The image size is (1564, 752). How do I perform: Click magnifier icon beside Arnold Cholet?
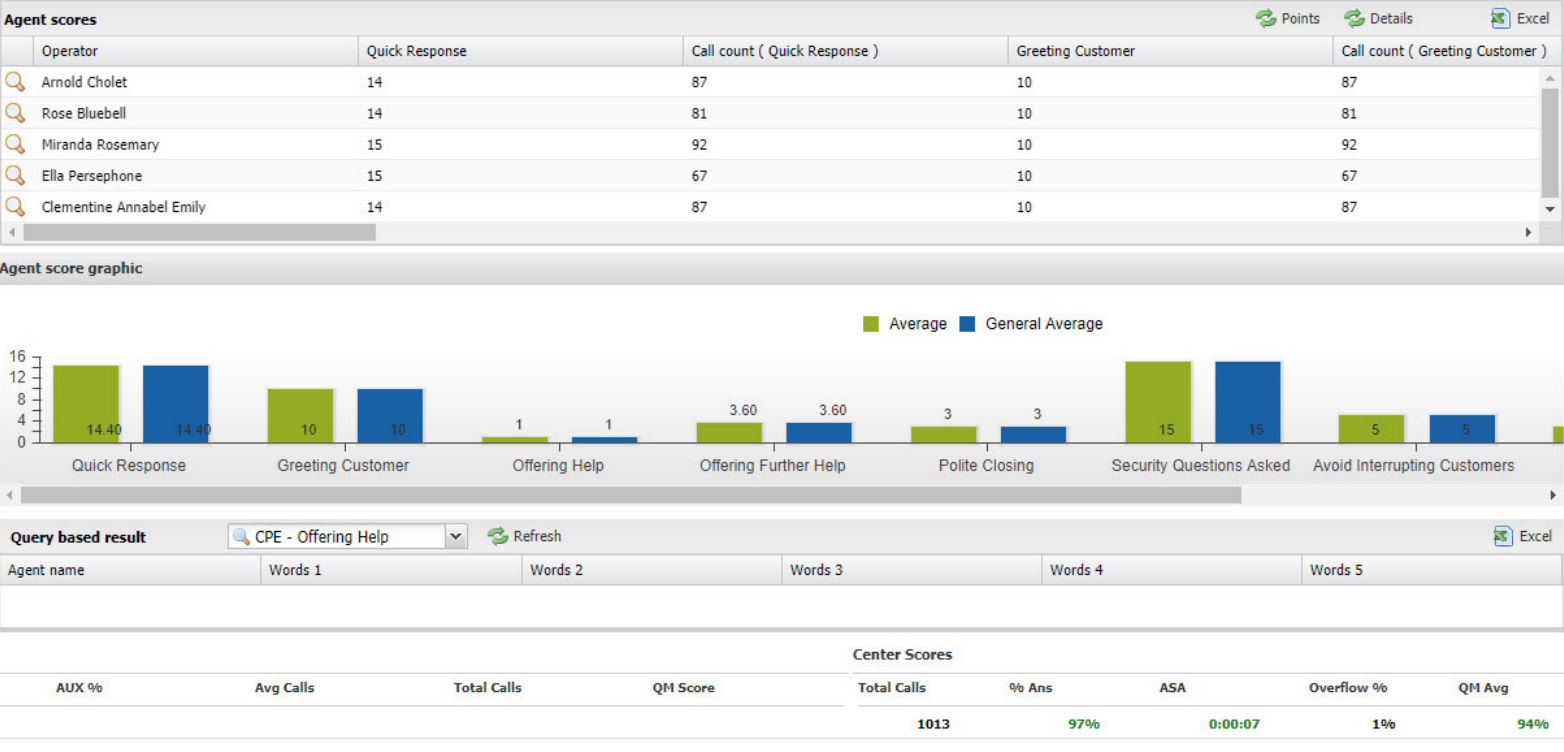15,82
